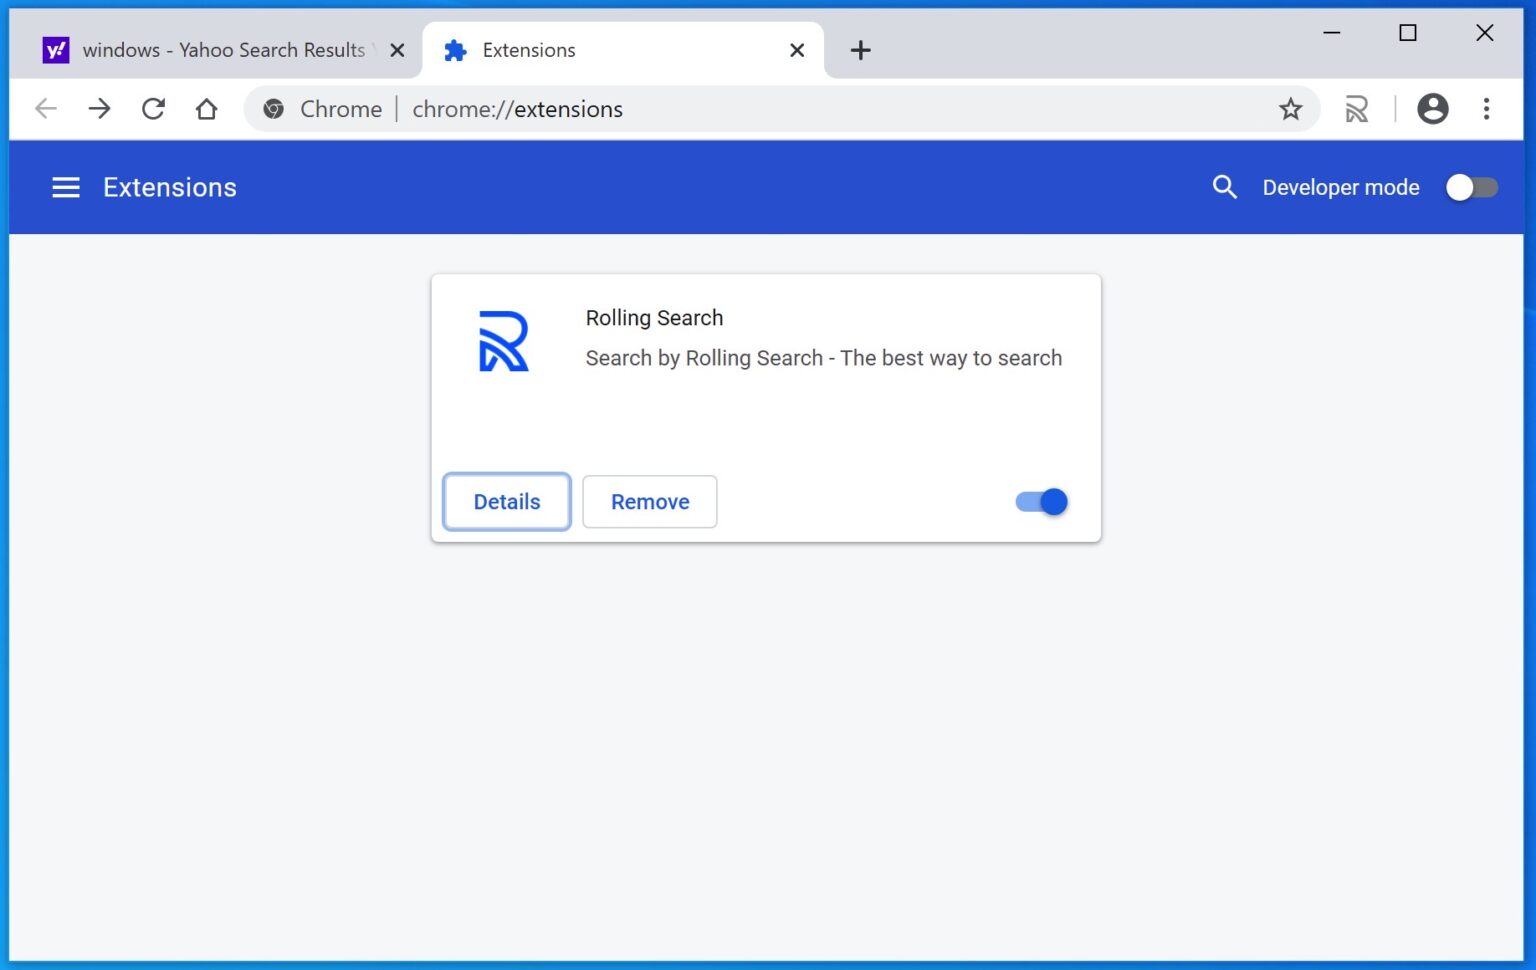
Task: Go back with the back arrow
Action: pyautogui.click(x=46, y=109)
